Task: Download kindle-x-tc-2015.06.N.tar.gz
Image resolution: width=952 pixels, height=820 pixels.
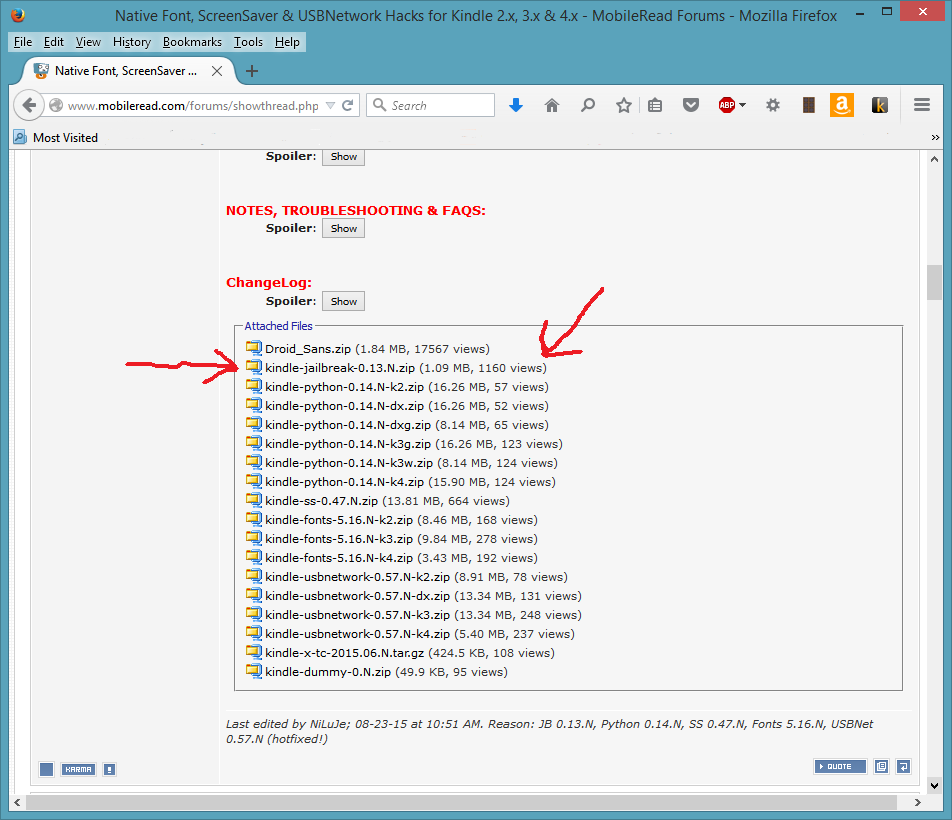Action: [345, 653]
